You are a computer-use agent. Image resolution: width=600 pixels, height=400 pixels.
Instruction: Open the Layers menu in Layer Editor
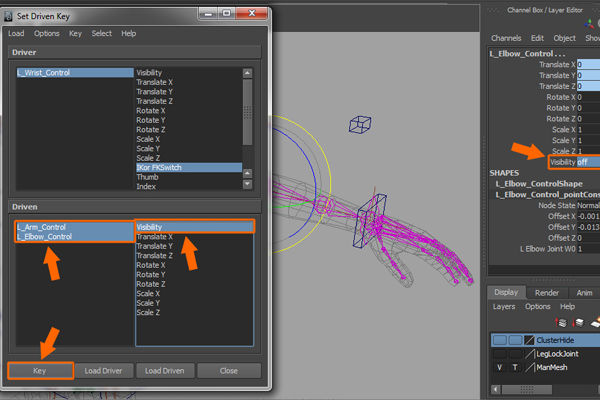(504, 307)
